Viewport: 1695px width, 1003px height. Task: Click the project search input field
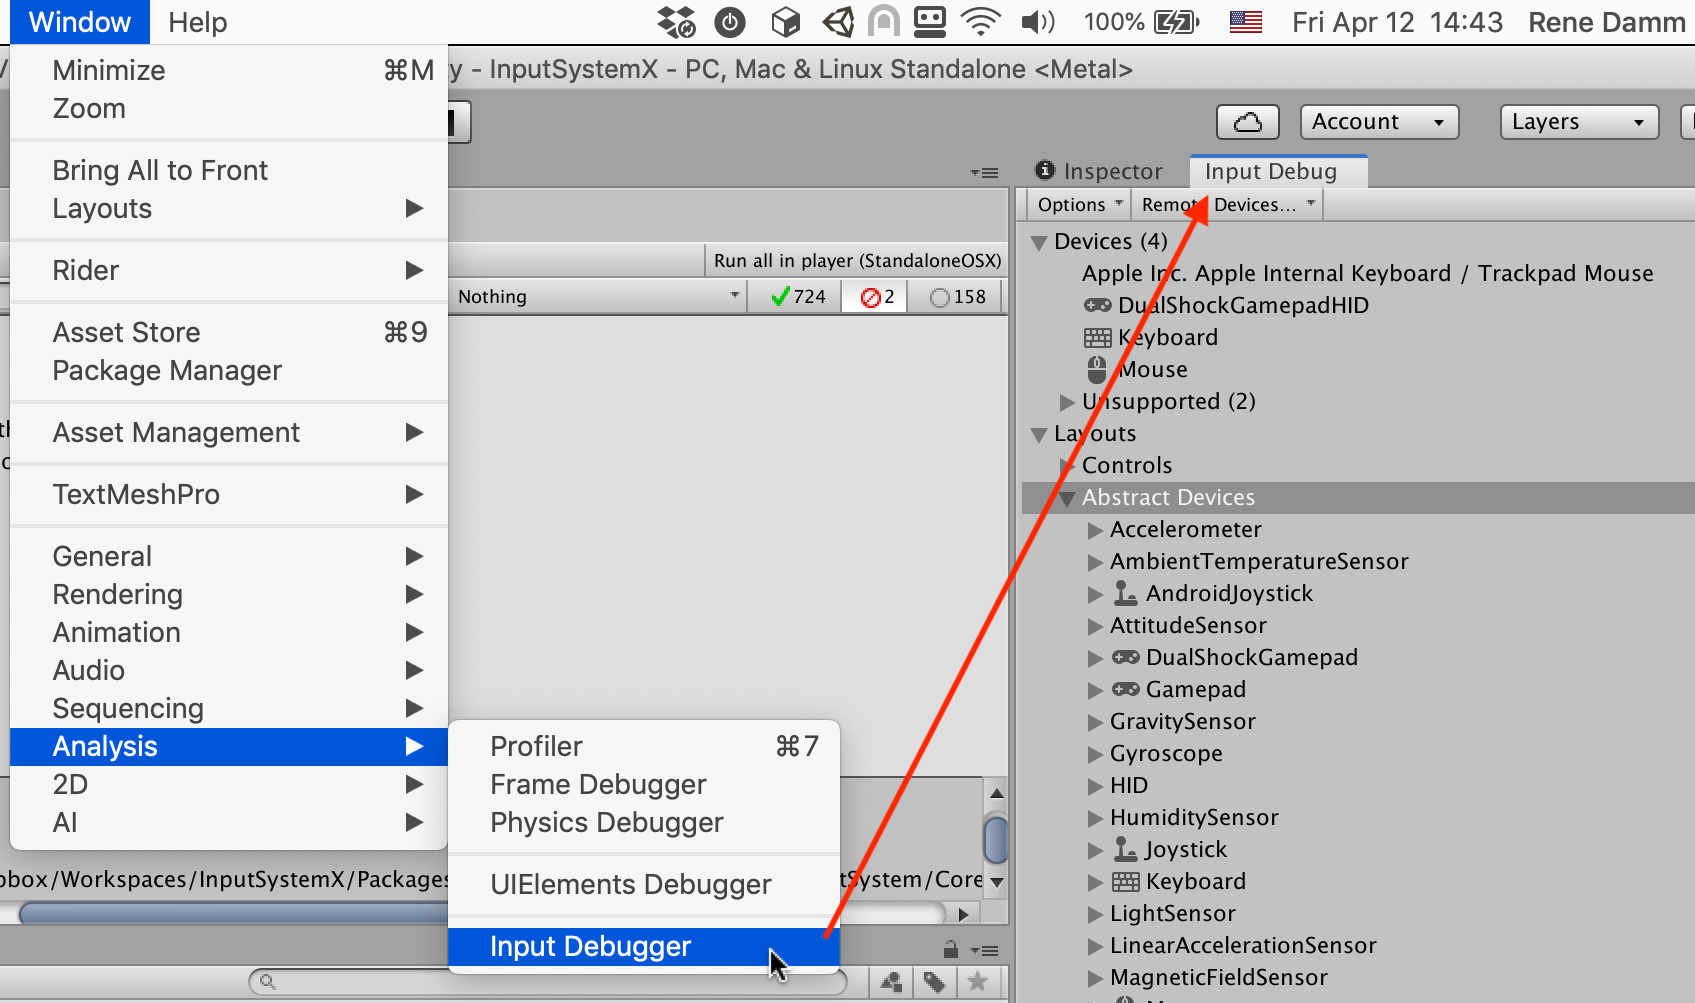click(x=548, y=981)
